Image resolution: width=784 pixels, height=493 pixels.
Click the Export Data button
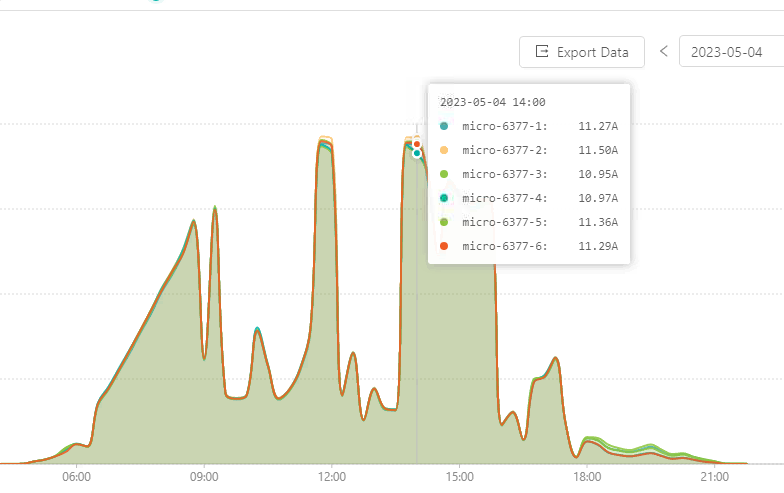(582, 52)
